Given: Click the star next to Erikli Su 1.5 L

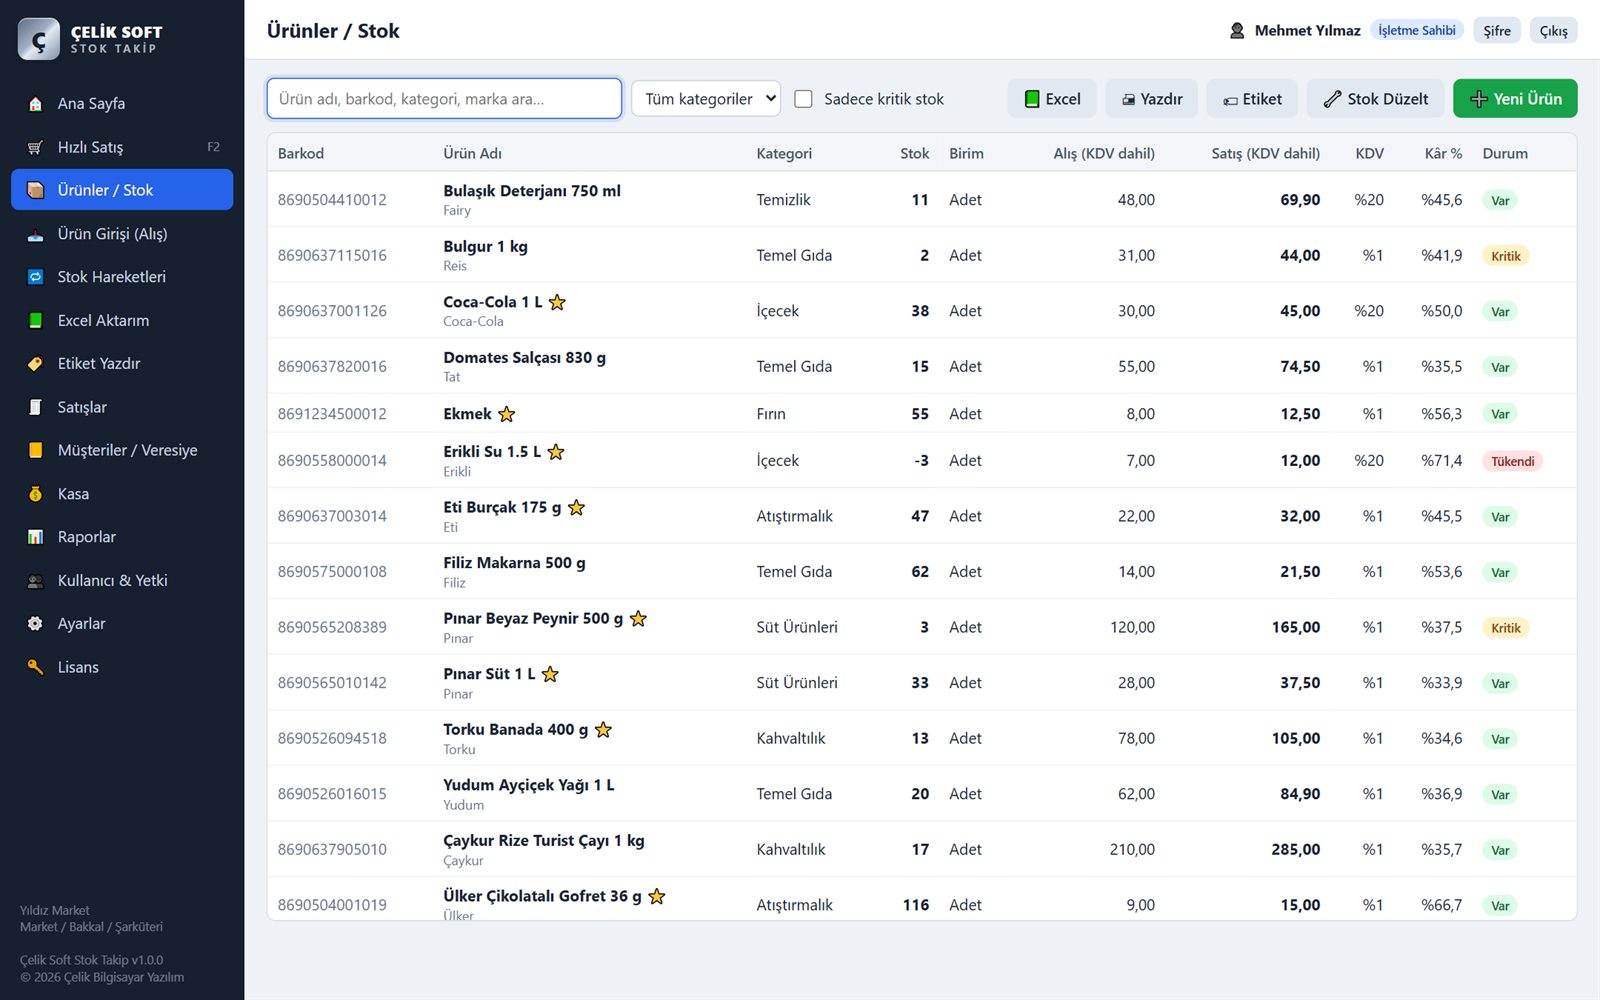Looking at the screenshot, I should pos(556,452).
